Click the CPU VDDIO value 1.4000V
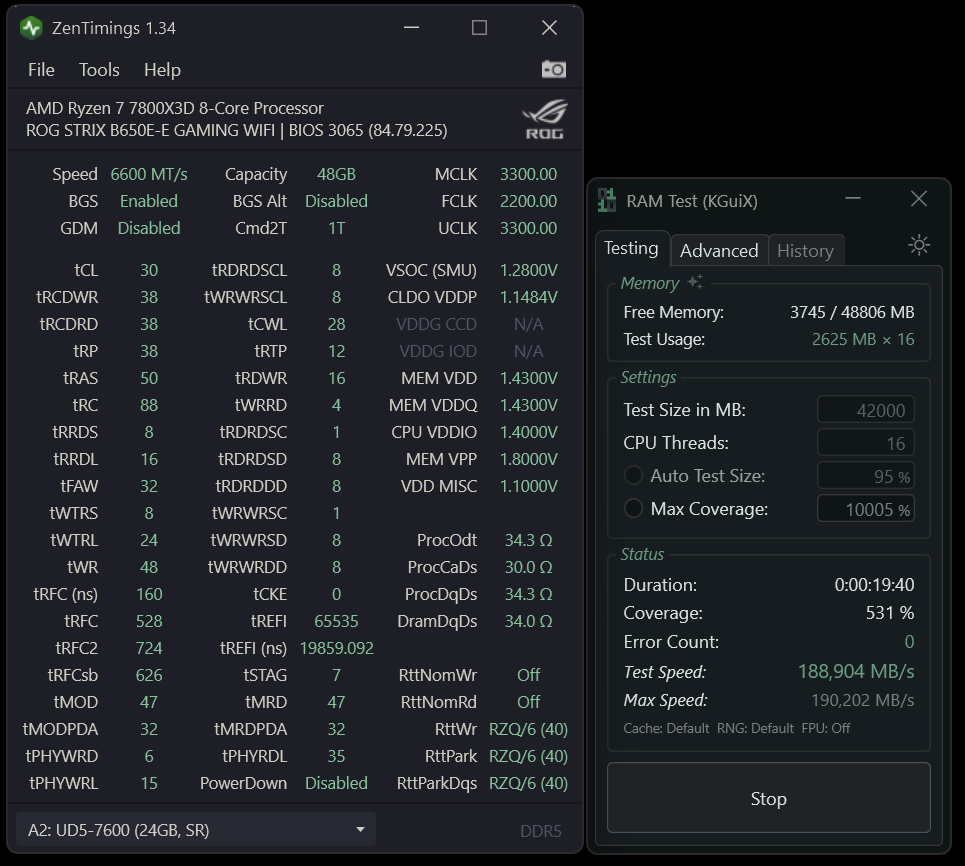 click(x=528, y=432)
